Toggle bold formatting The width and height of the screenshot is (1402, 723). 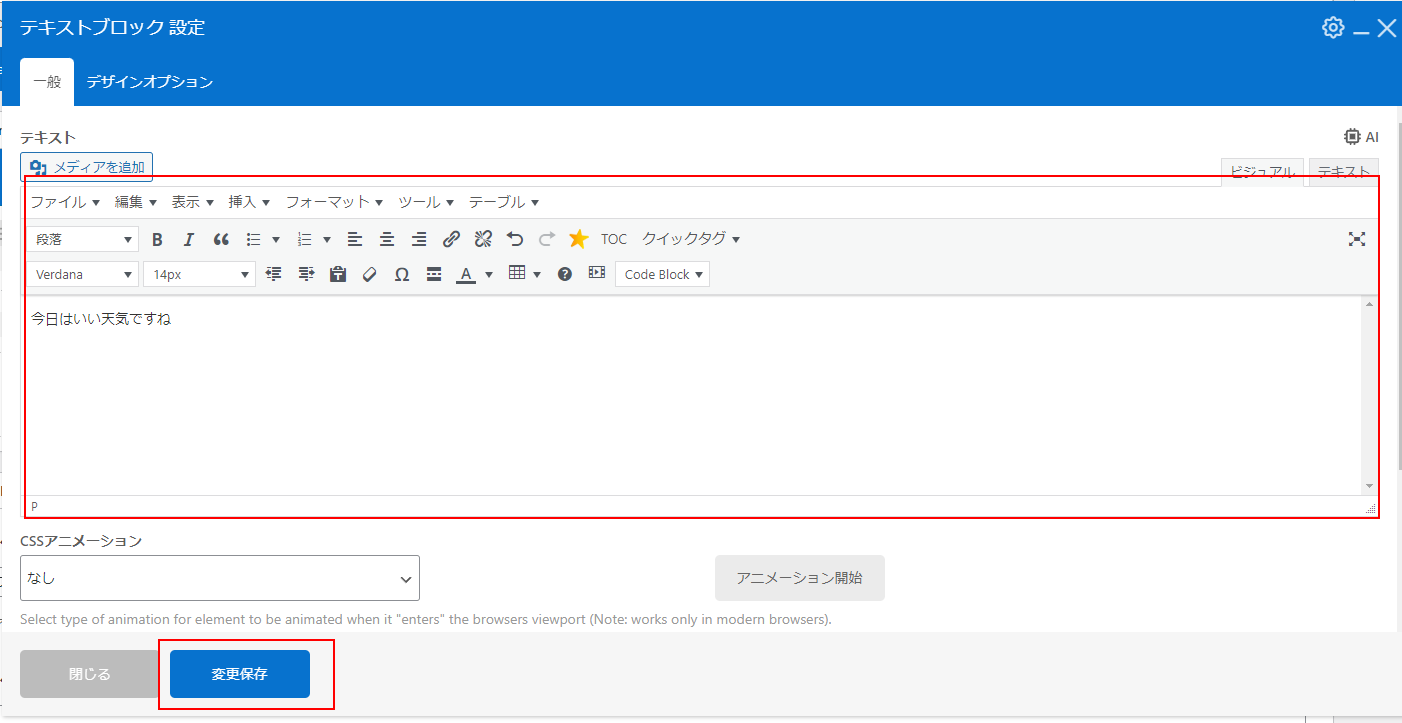click(157, 239)
